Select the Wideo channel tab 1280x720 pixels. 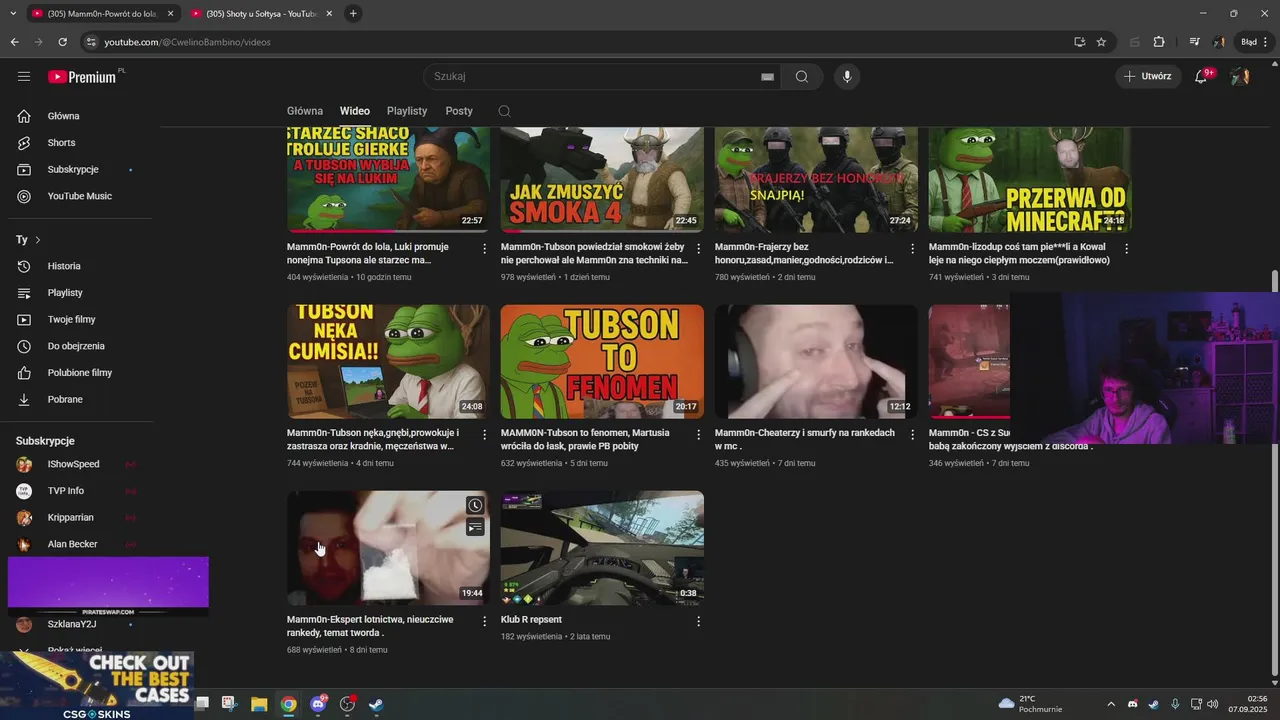[355, 111]
